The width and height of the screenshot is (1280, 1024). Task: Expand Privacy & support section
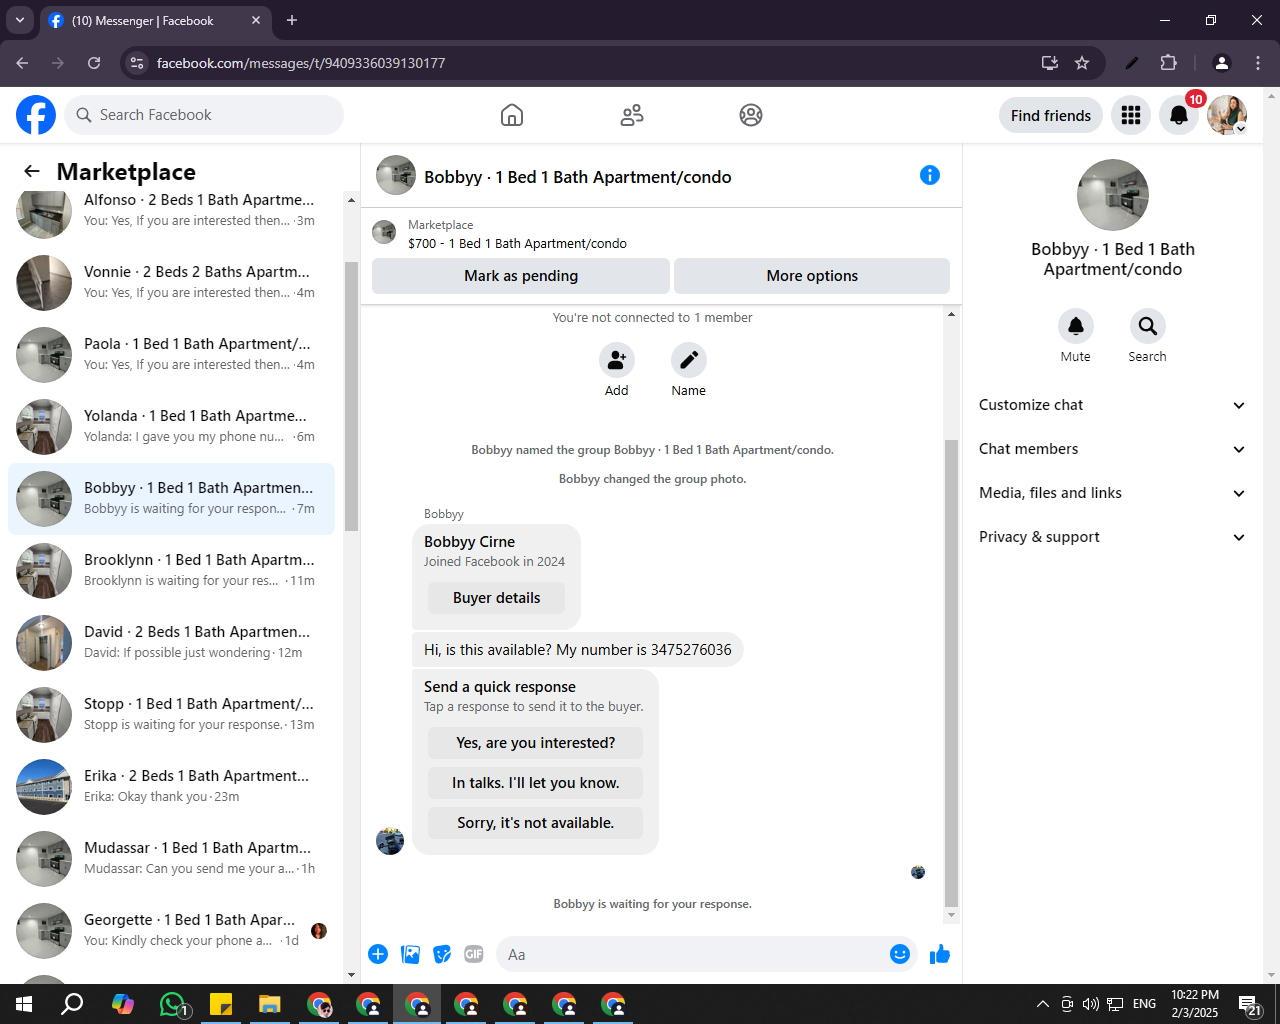tap(1112, 537)
